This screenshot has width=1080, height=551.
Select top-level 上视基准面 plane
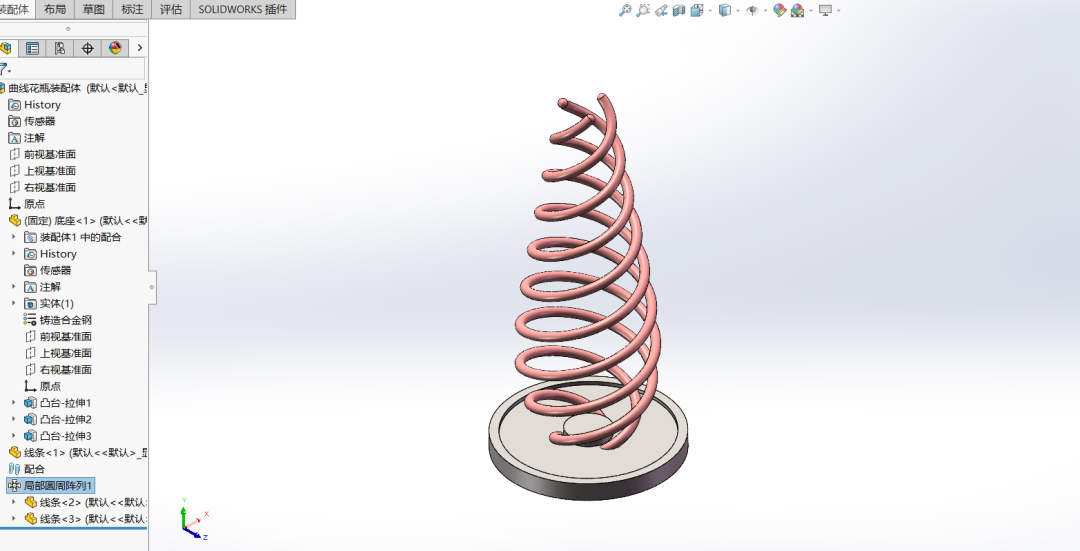42,171
